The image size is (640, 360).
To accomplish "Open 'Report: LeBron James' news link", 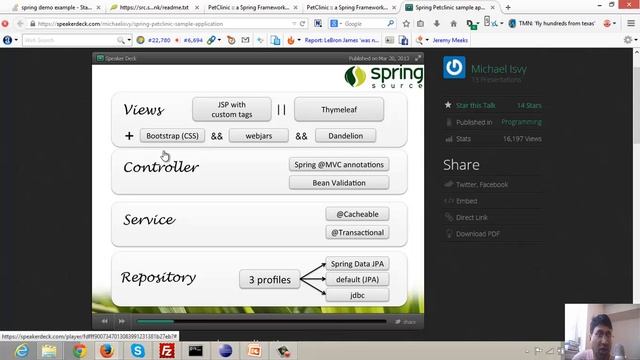I will coord(342,40).
